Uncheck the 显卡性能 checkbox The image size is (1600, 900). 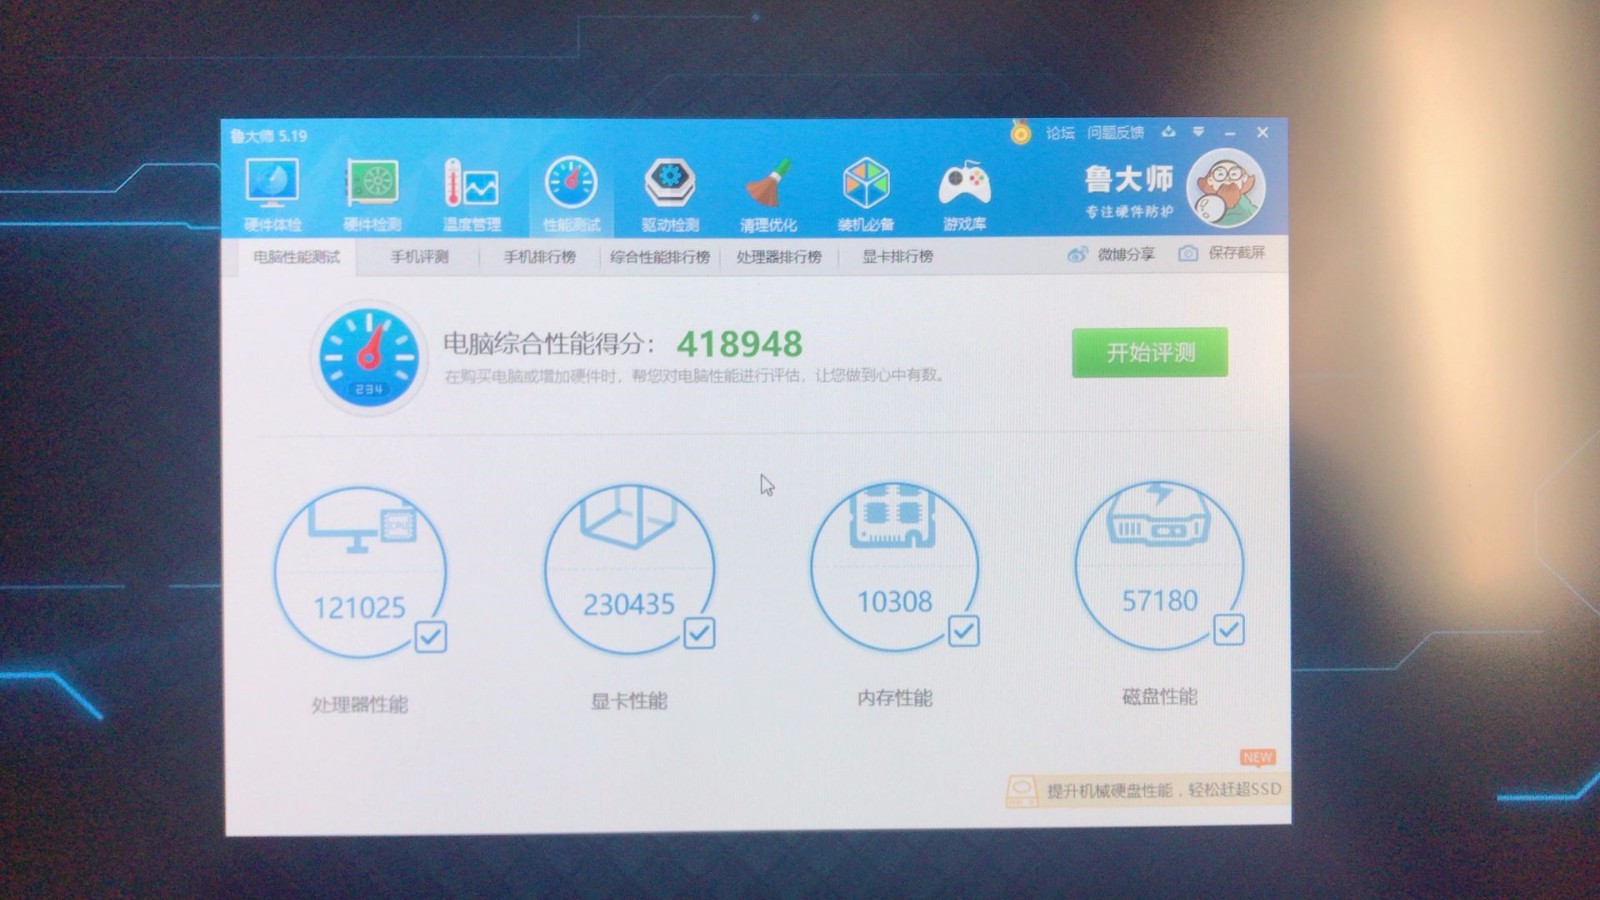[699, 633]
